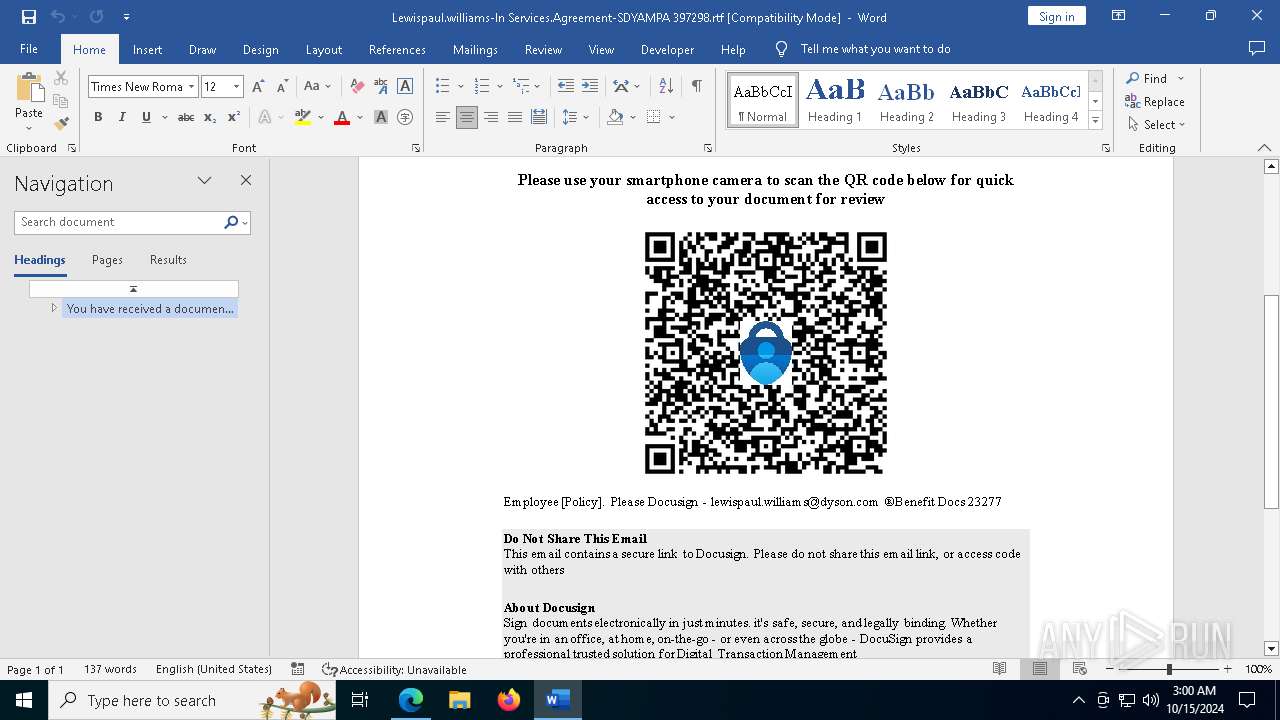This screenshot has height=720, width=1280.
Task: Increase font size with grow font icon
Action: point(259,86)
